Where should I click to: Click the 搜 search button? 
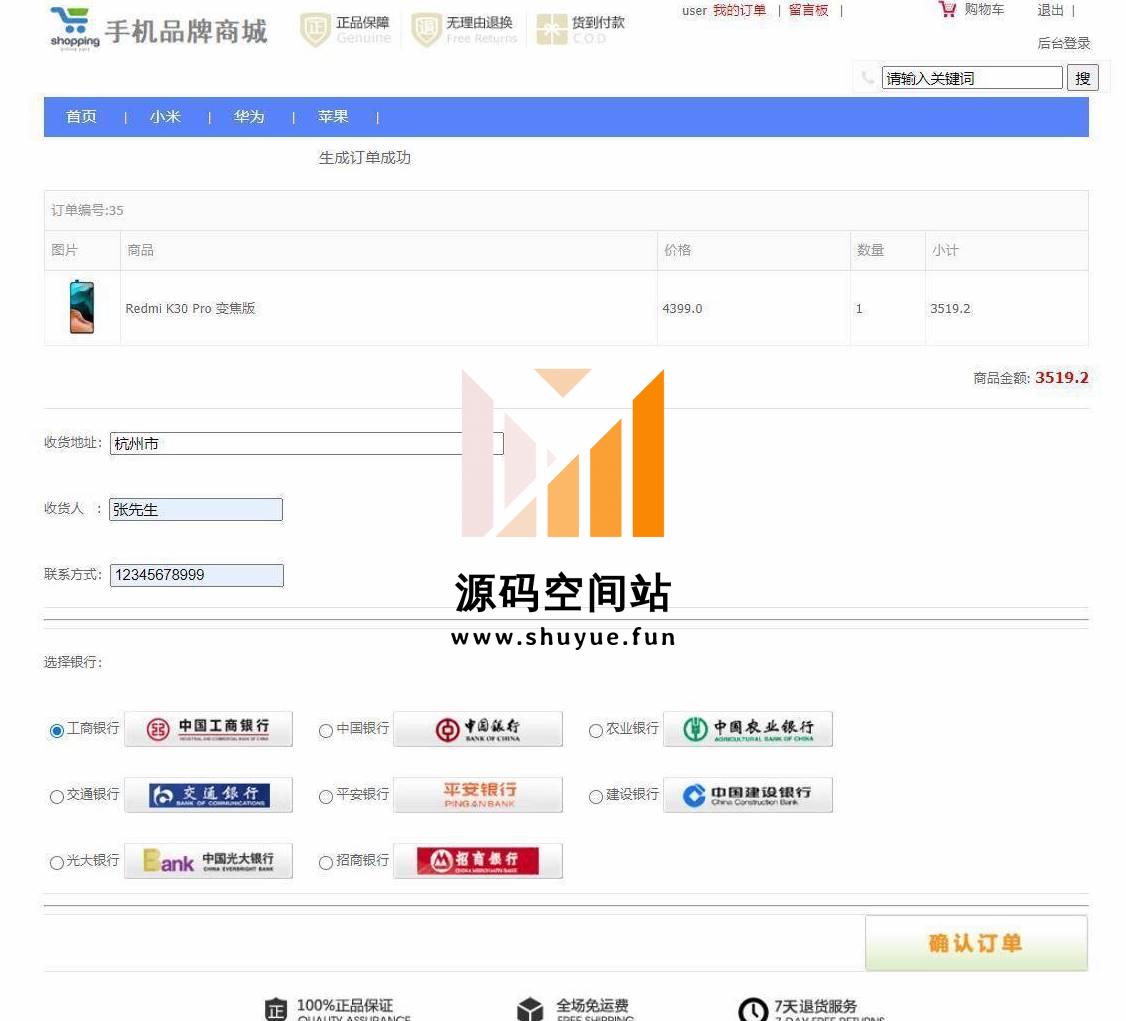(x=1083, y=78)
